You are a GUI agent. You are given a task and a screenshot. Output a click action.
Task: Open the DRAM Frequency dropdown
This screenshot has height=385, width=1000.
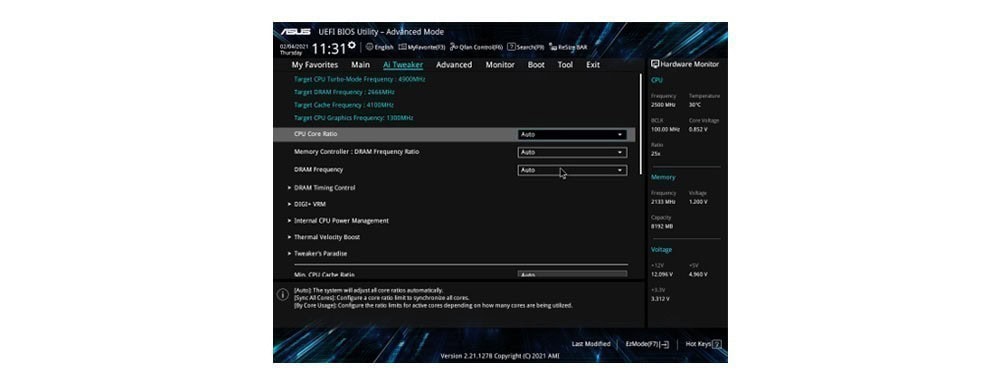[x=572, y=170]
